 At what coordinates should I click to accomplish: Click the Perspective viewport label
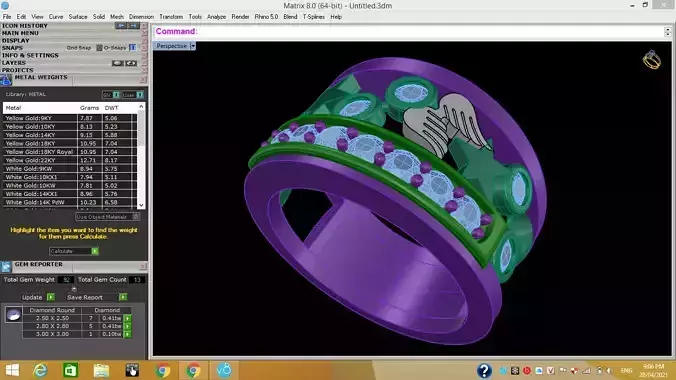tap(171, 46)
